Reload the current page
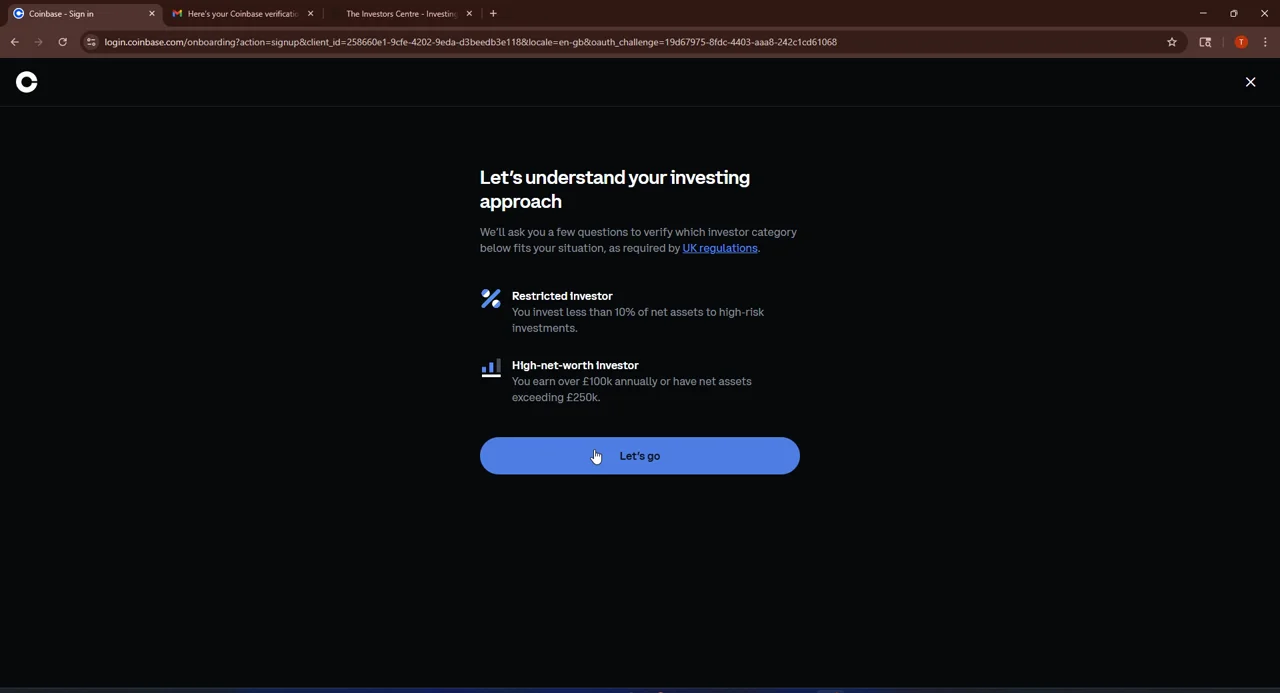 (x=62, y=42)
